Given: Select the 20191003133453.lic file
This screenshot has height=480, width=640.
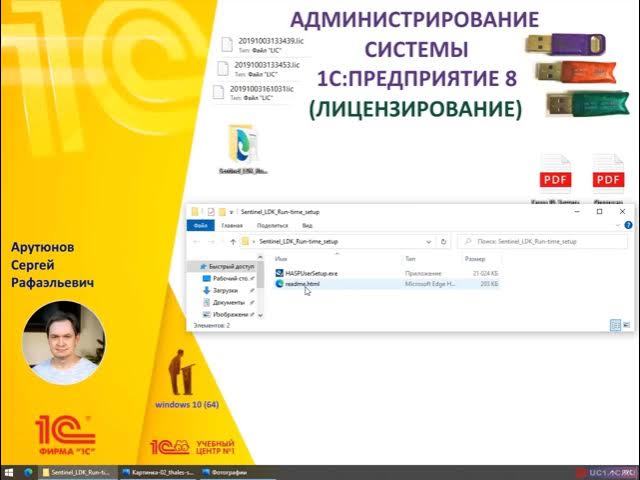Looking at the screenshot, I should (258, 69).
